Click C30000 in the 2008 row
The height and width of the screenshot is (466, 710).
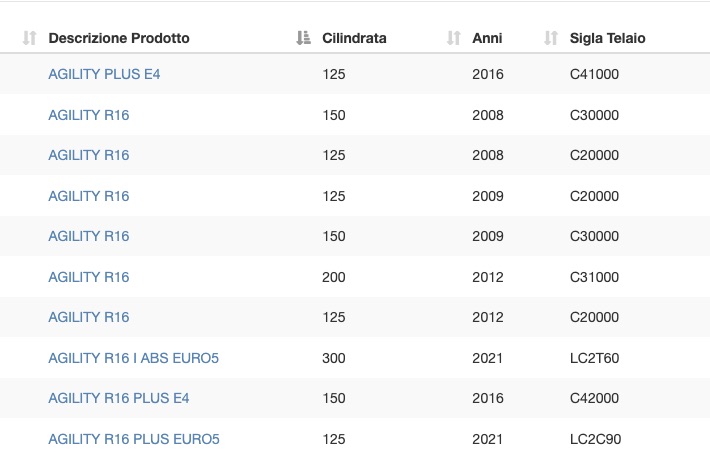pyautogui.click(x=594, y=115)
